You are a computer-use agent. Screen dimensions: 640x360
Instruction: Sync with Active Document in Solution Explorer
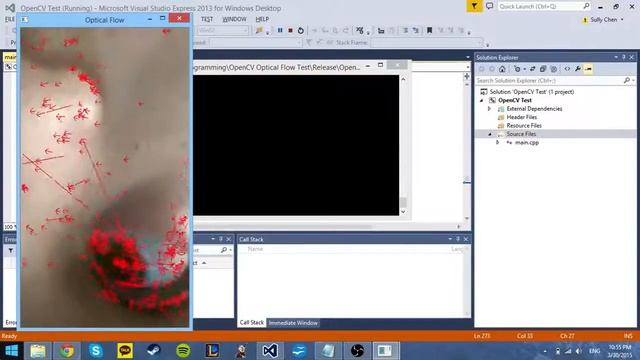click(533, 69)
